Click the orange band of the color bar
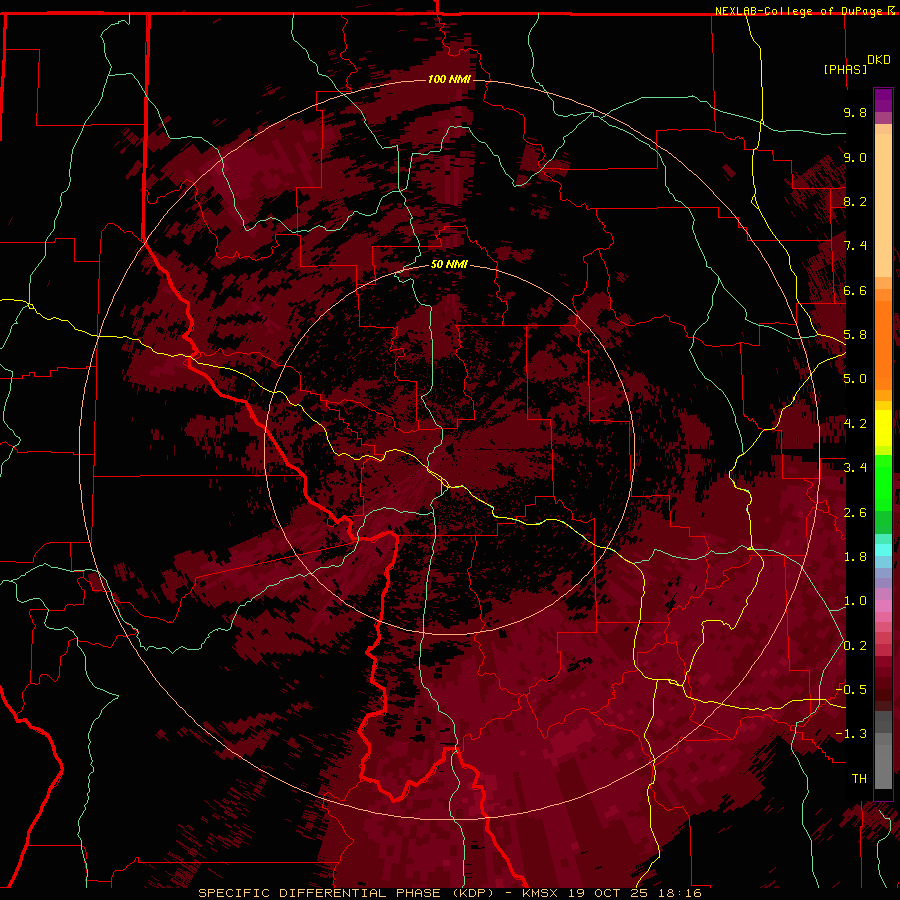900x900 pixels. (x=883, y=344)
